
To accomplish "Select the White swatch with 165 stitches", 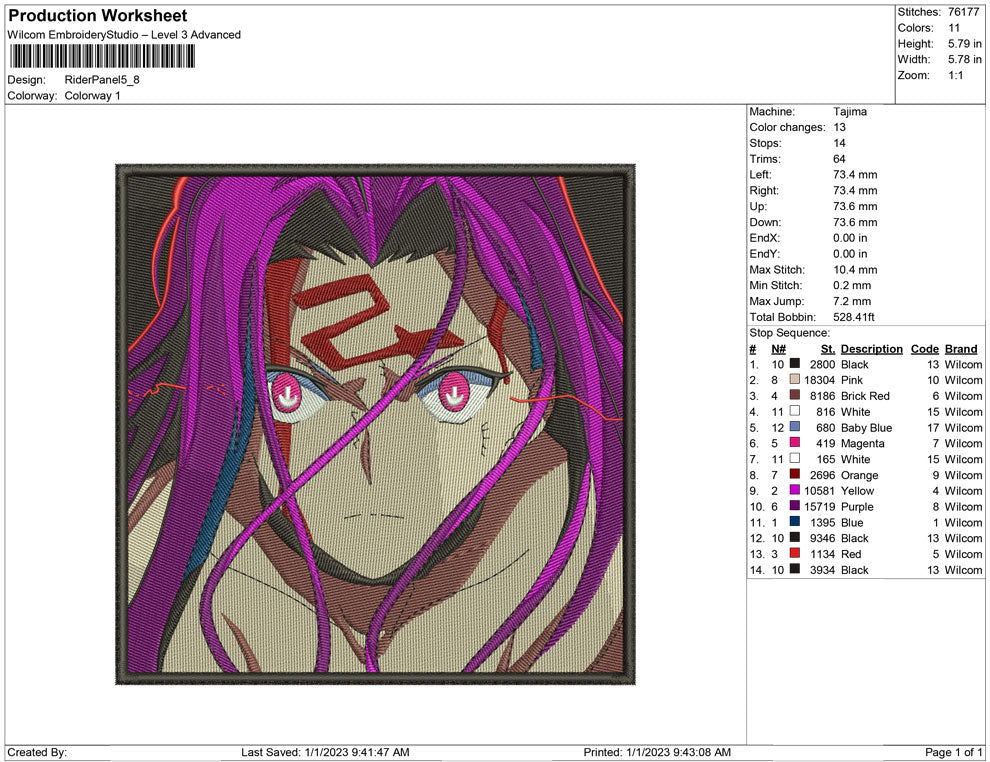I will pyautogui.click(x=795, y=458).
